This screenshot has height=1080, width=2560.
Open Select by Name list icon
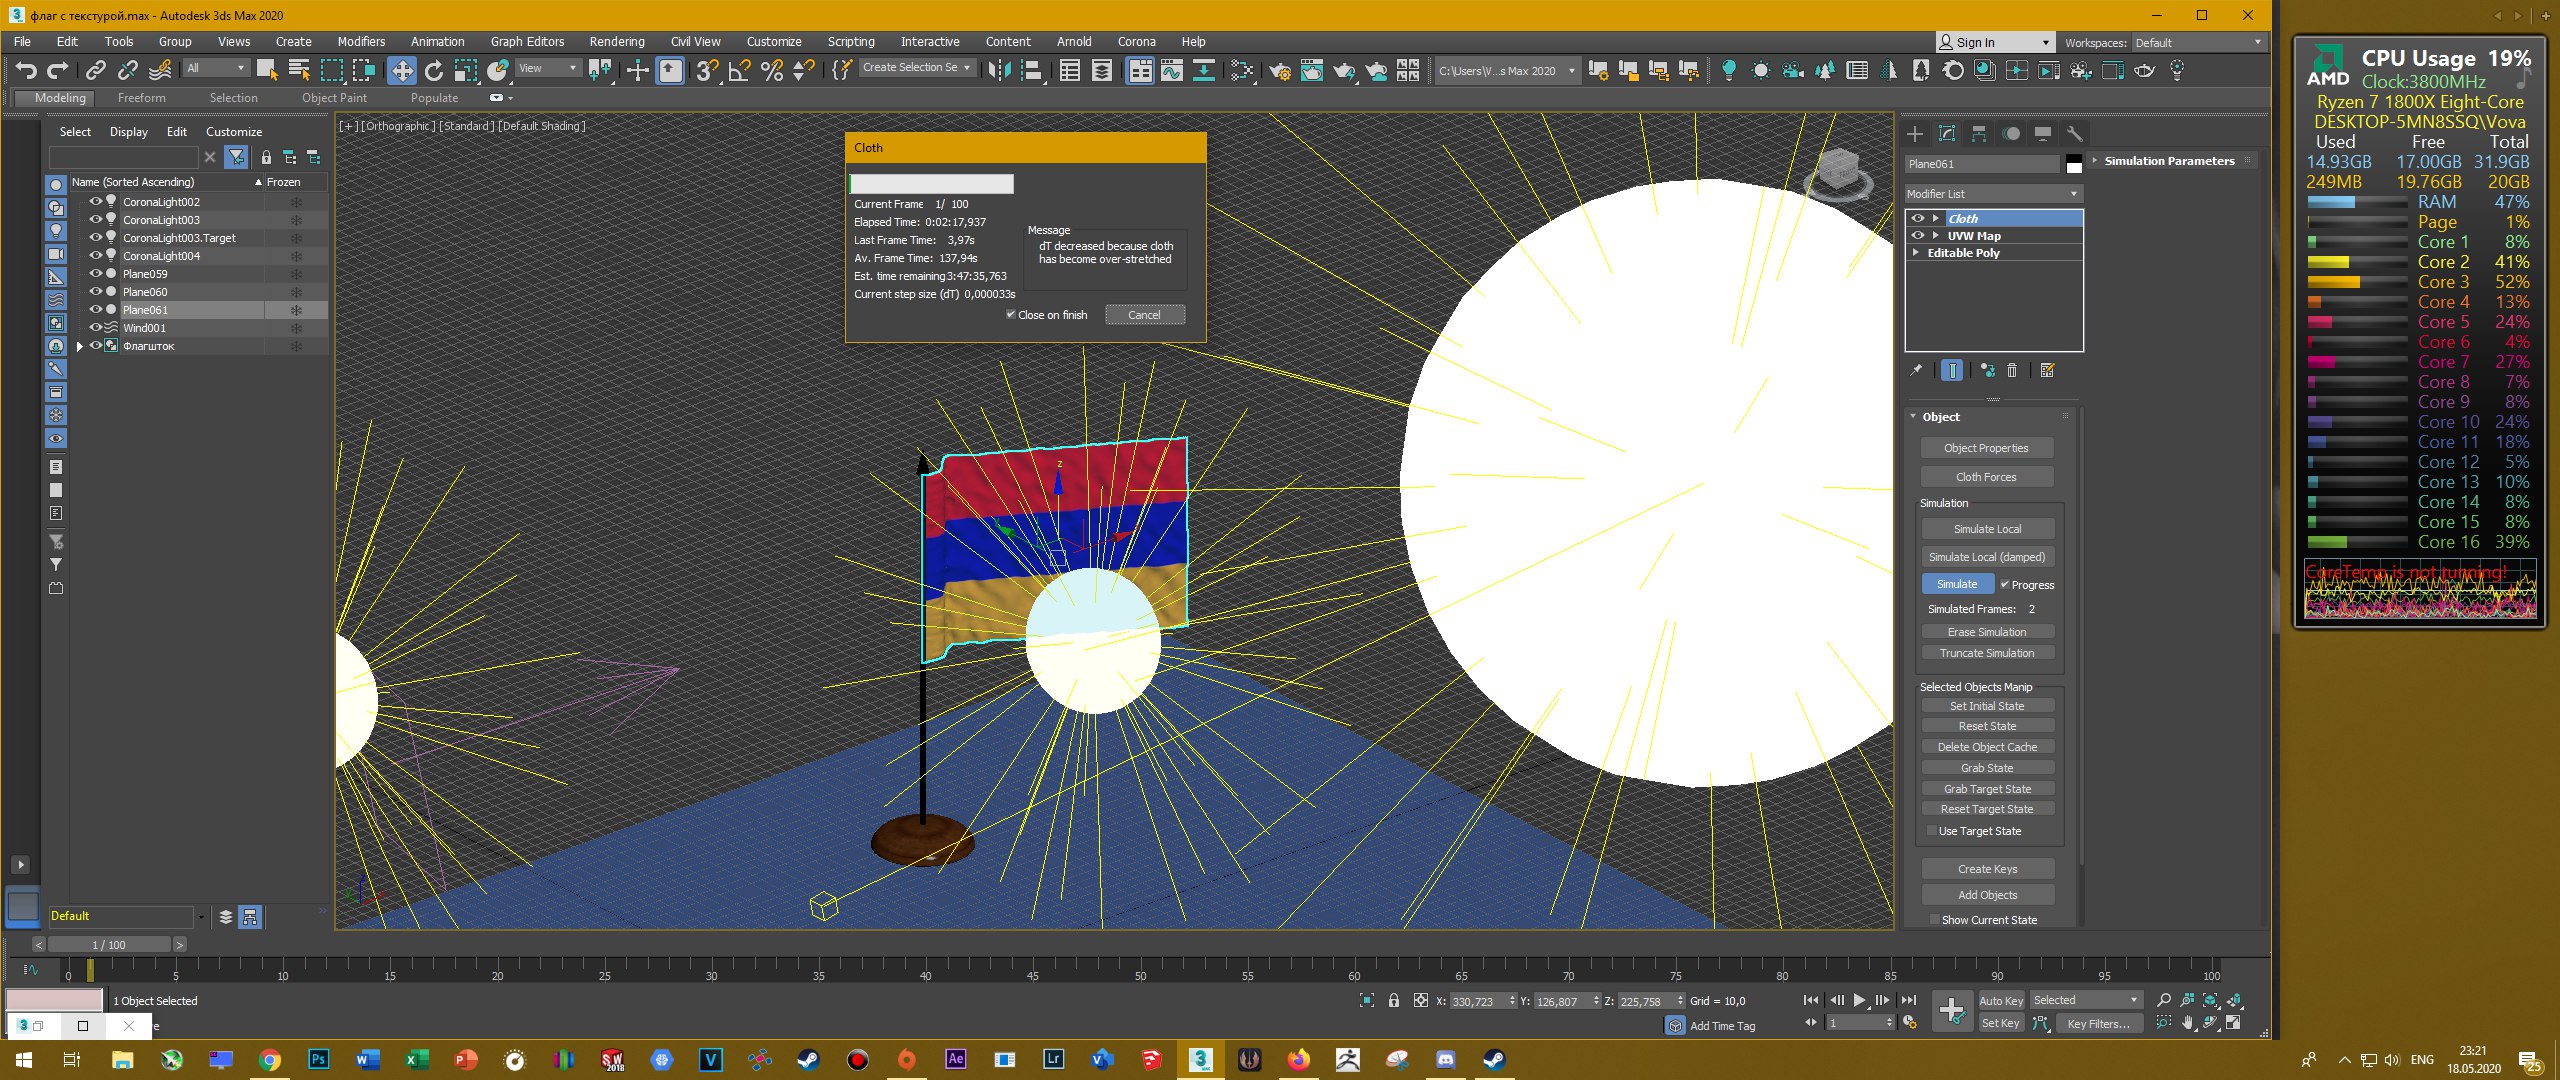(x=299, y=70)
